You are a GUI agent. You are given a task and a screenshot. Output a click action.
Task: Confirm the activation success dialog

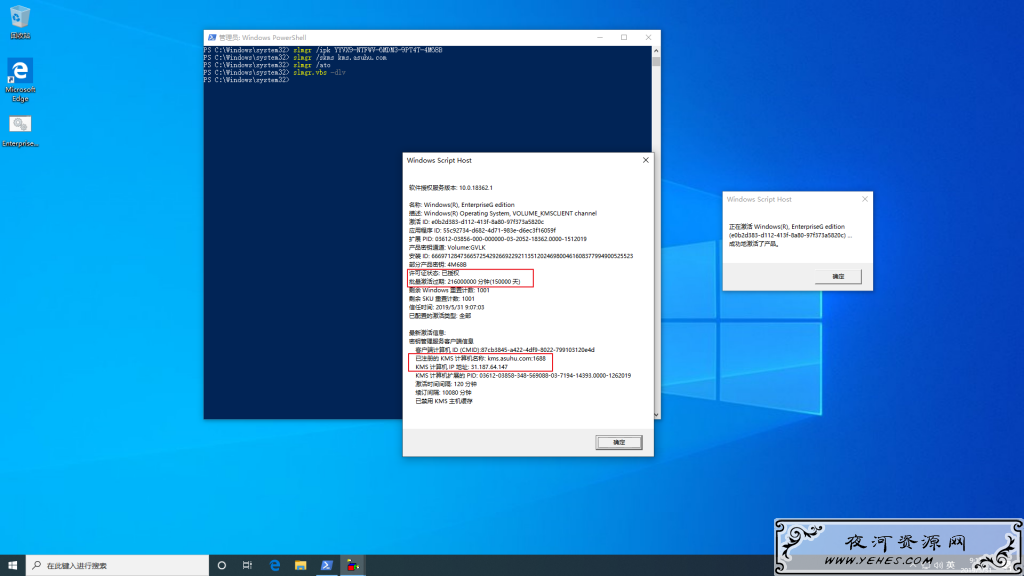838,276
